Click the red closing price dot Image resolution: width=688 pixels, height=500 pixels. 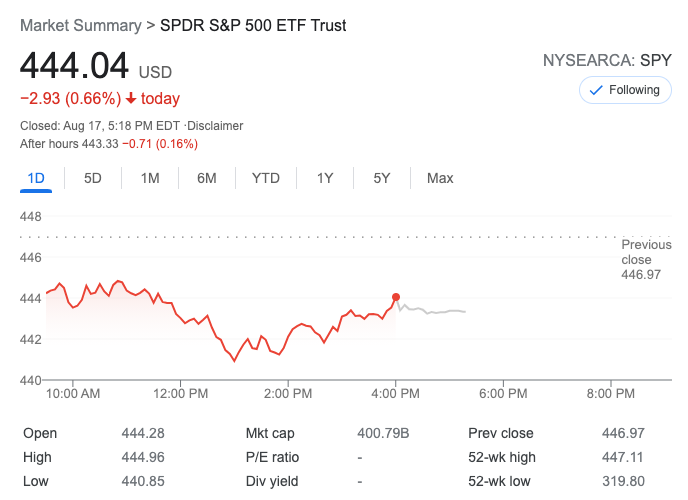396,297
